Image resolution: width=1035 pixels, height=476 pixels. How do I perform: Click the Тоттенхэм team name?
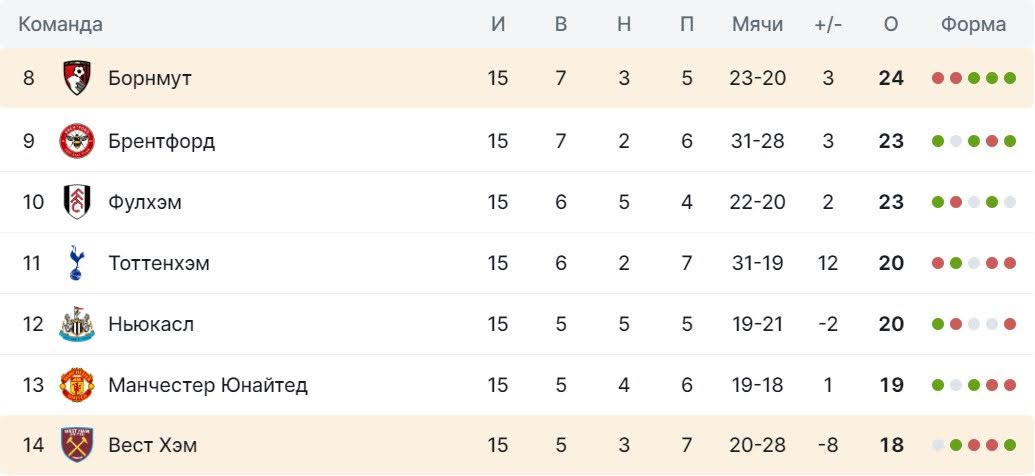click(x=159, y=263)
